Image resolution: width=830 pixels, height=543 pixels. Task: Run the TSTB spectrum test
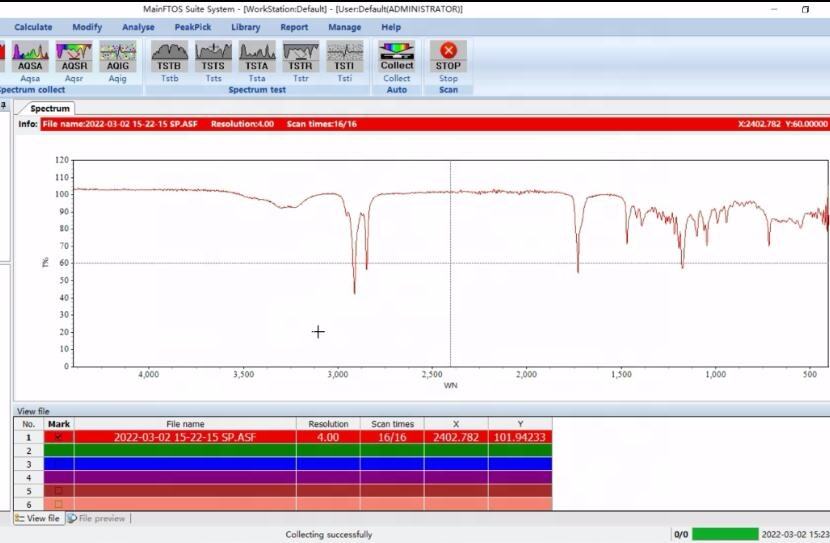169,57
